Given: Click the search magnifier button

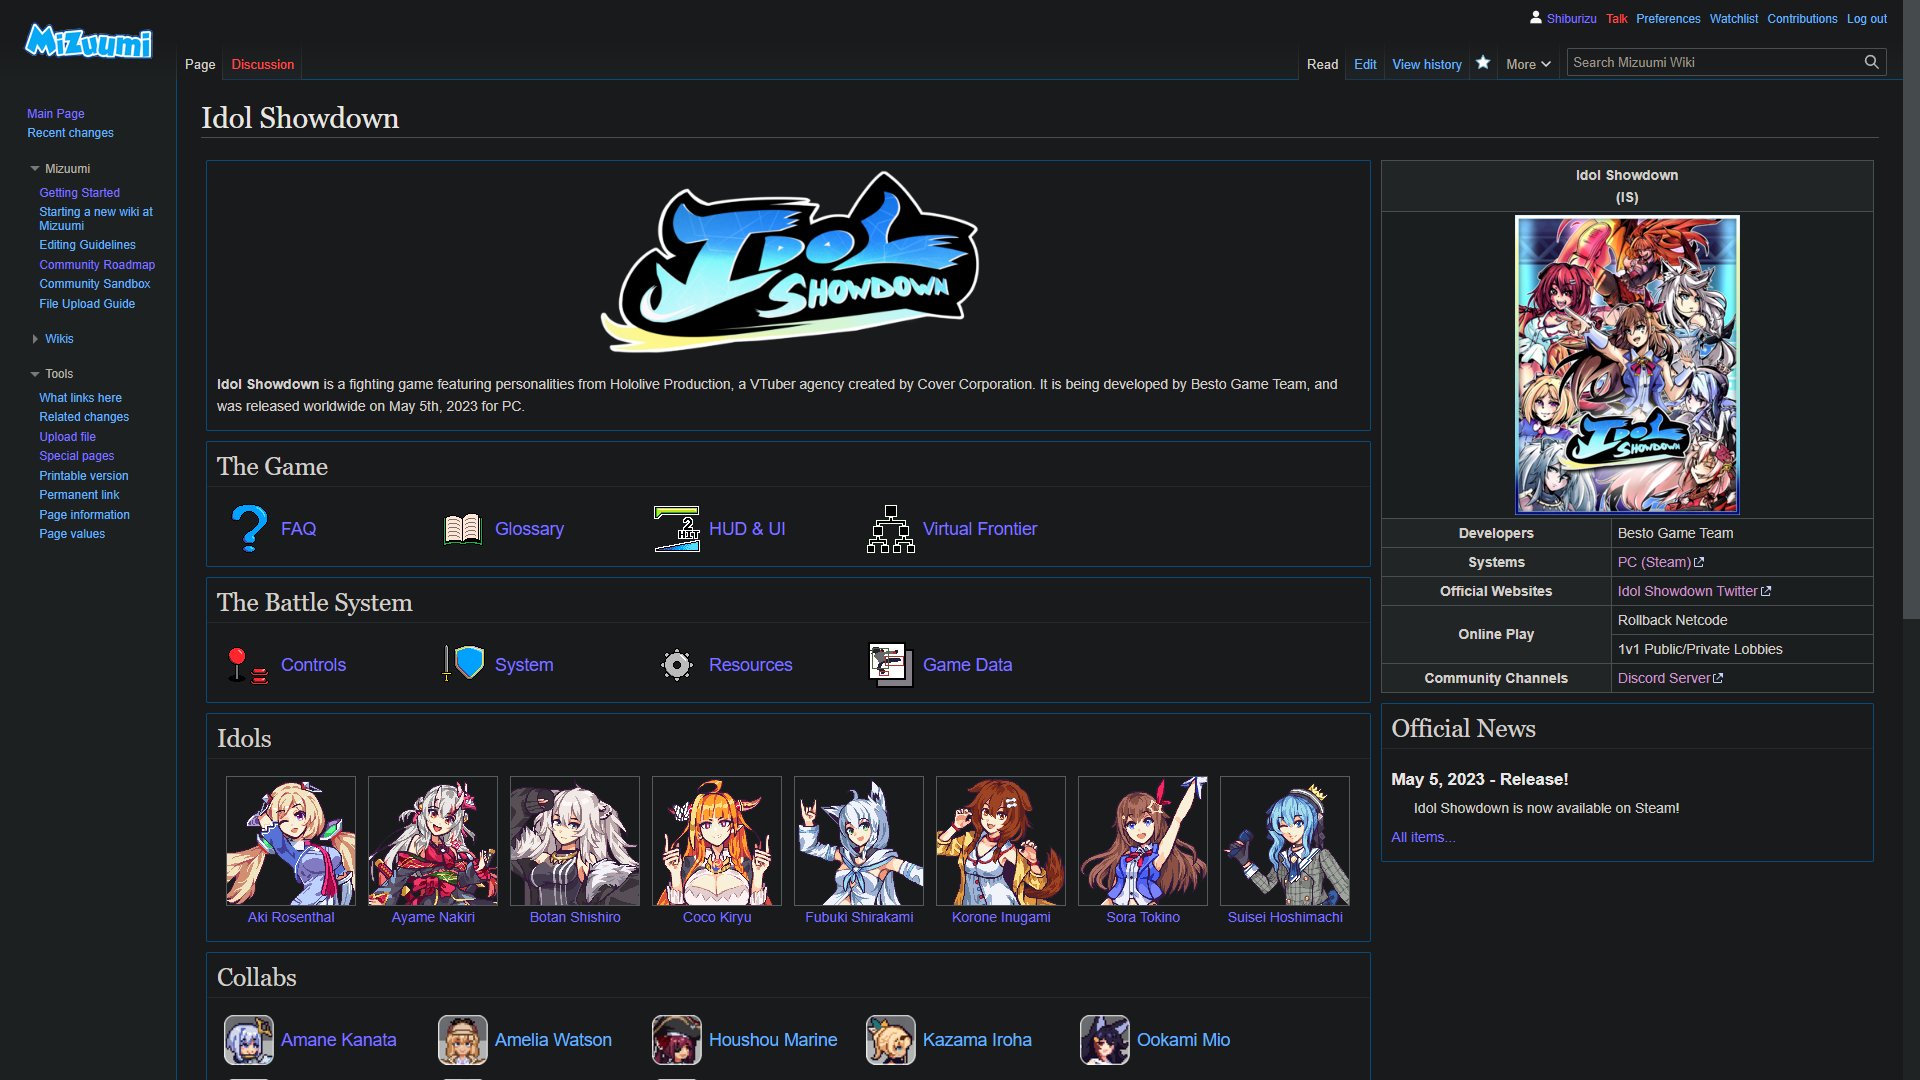Looking at the screenshot, I should pyautogui.click(x=1871, y=62).
